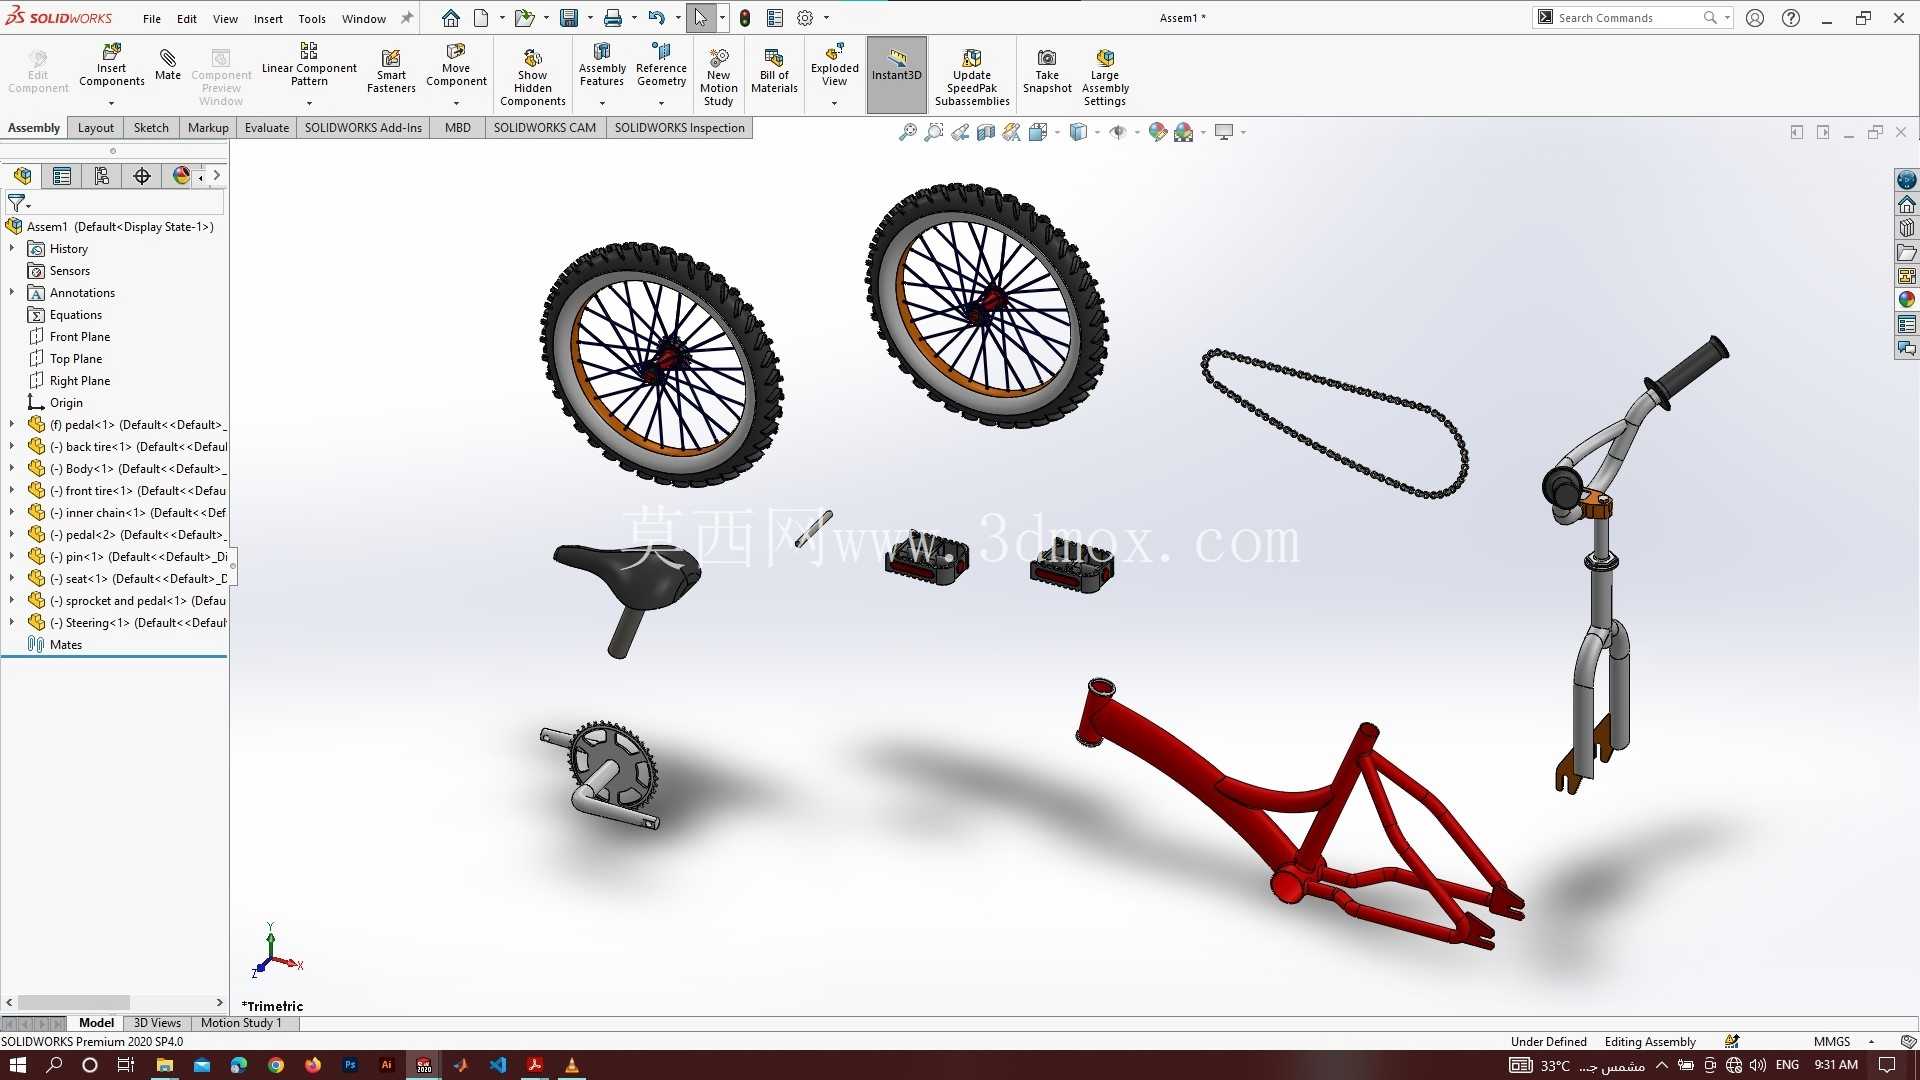The height and width of the screenshot is (1080, 1920).
Task: Click Show Hidden Components
Action: (x=533, y=75)
